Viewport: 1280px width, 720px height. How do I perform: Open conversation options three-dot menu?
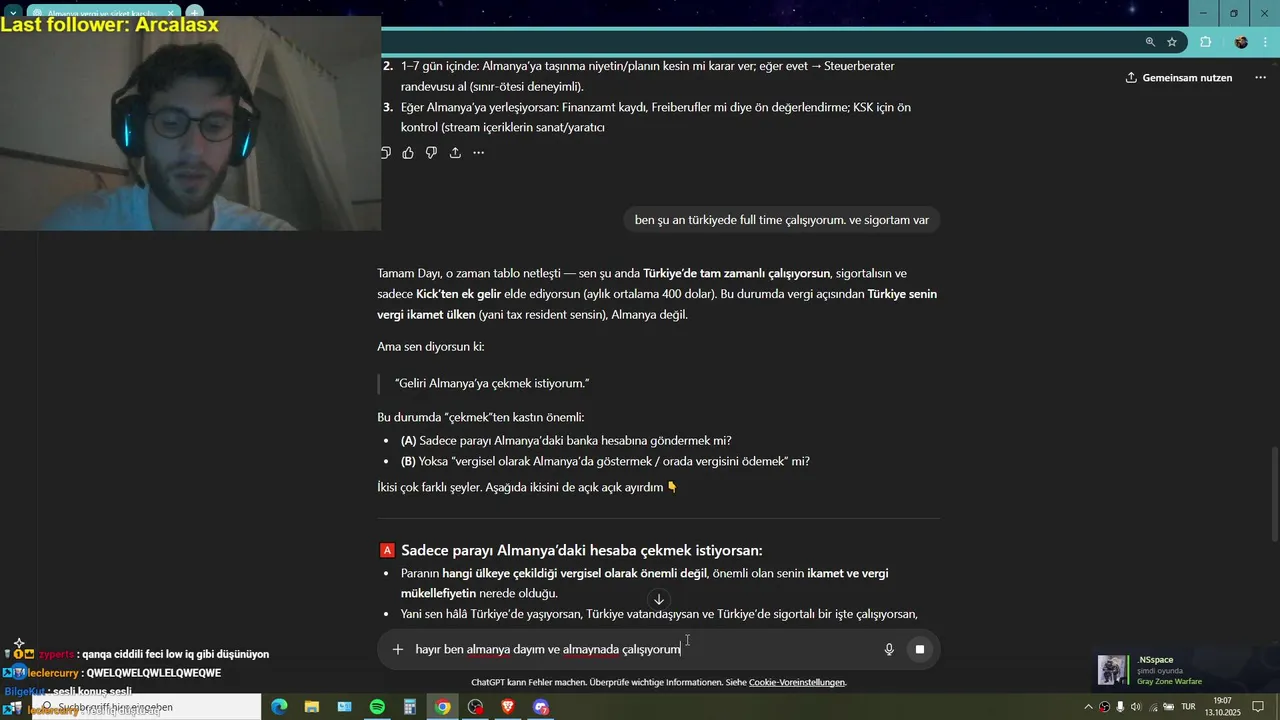click(1260, 78)
